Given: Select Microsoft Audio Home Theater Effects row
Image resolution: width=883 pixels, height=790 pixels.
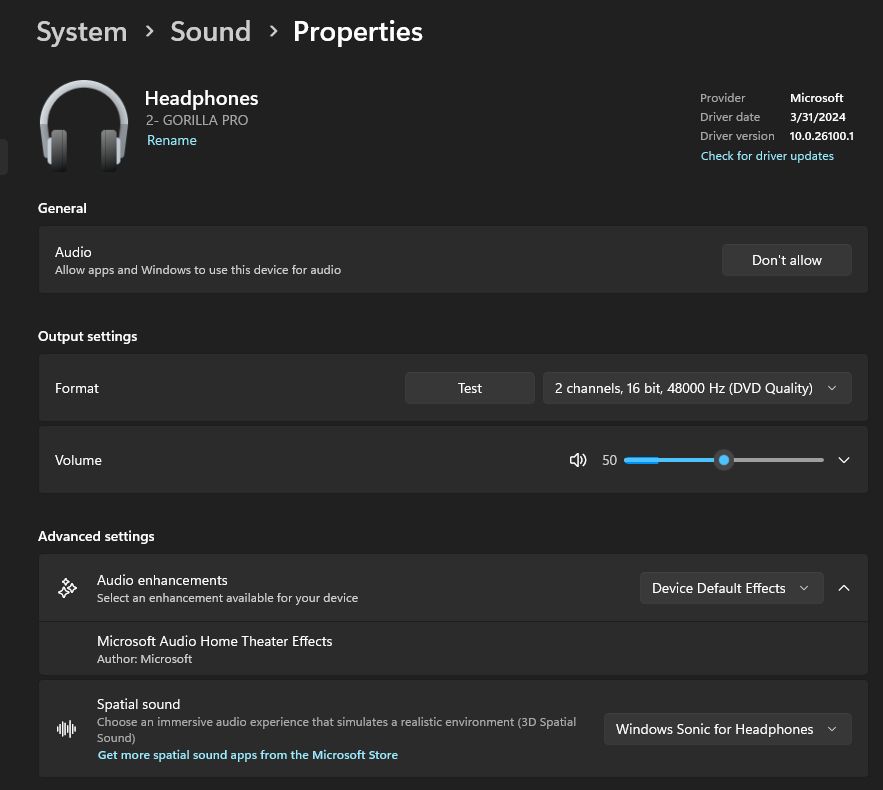Looking at the screenshot, I should (x=214, y=648).
